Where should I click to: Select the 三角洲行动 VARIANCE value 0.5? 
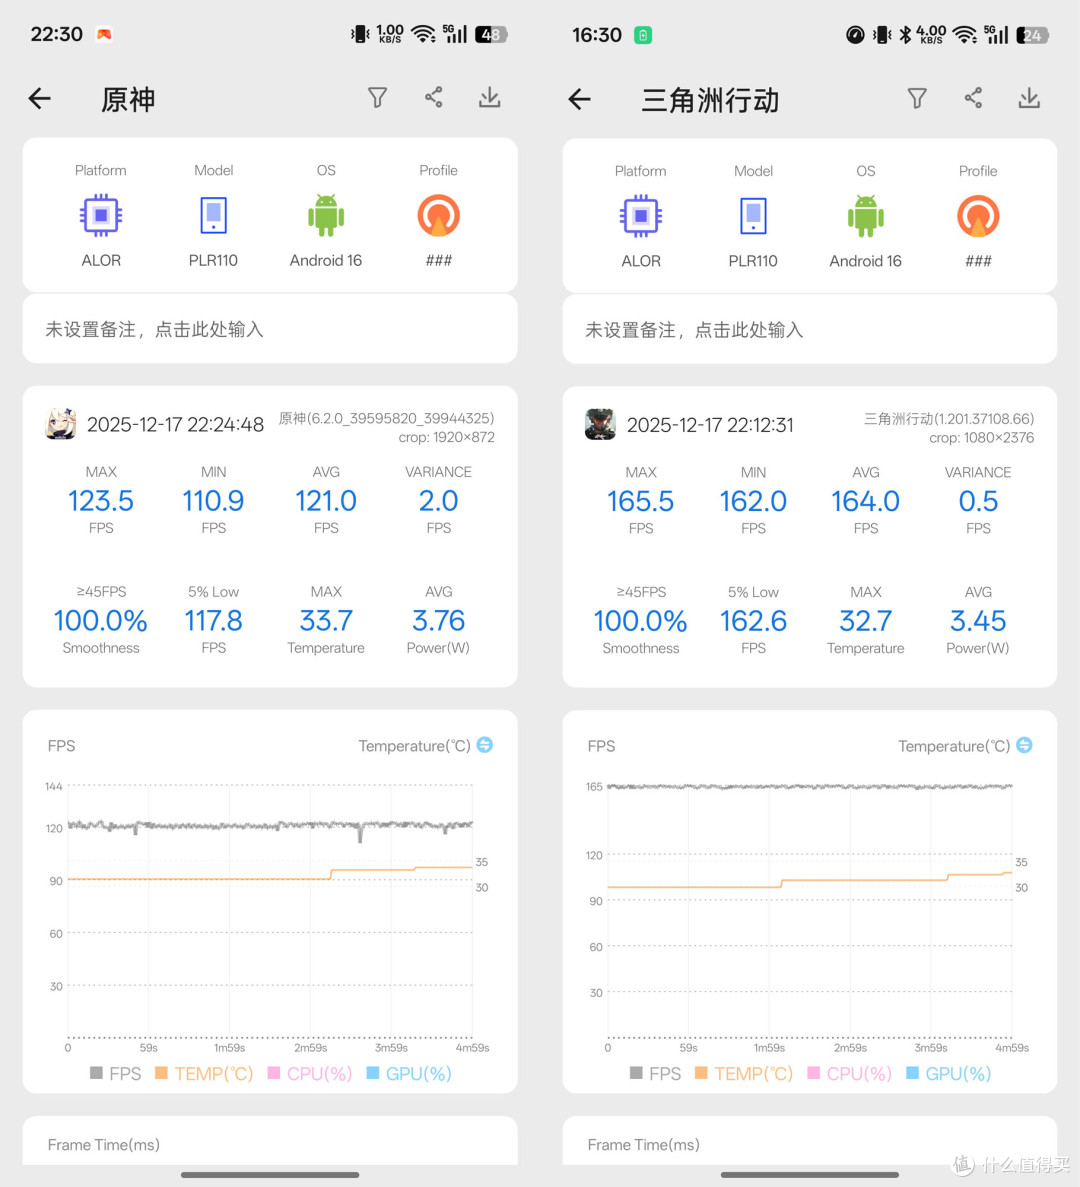(x=978, y=501)
